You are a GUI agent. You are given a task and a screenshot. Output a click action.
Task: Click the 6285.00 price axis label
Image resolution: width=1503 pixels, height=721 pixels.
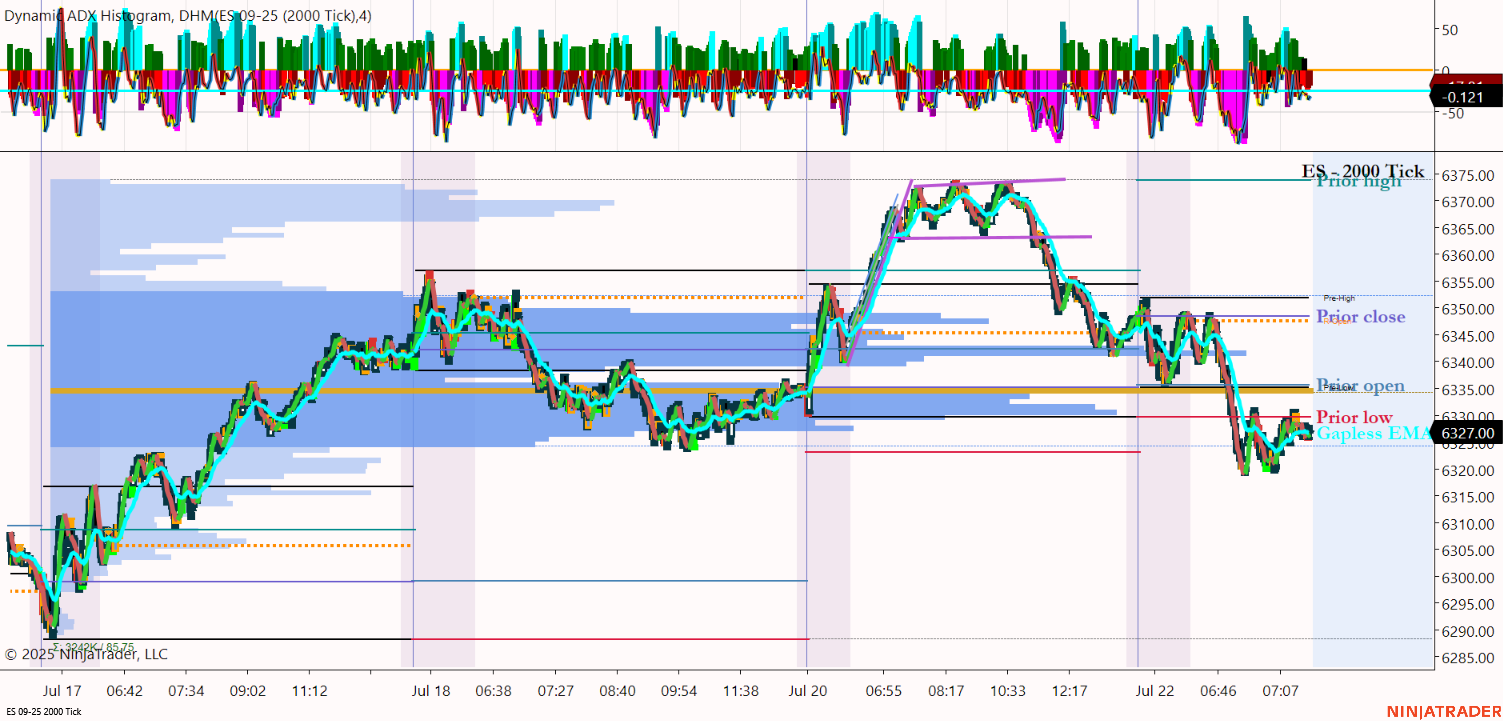(1466, 659)
